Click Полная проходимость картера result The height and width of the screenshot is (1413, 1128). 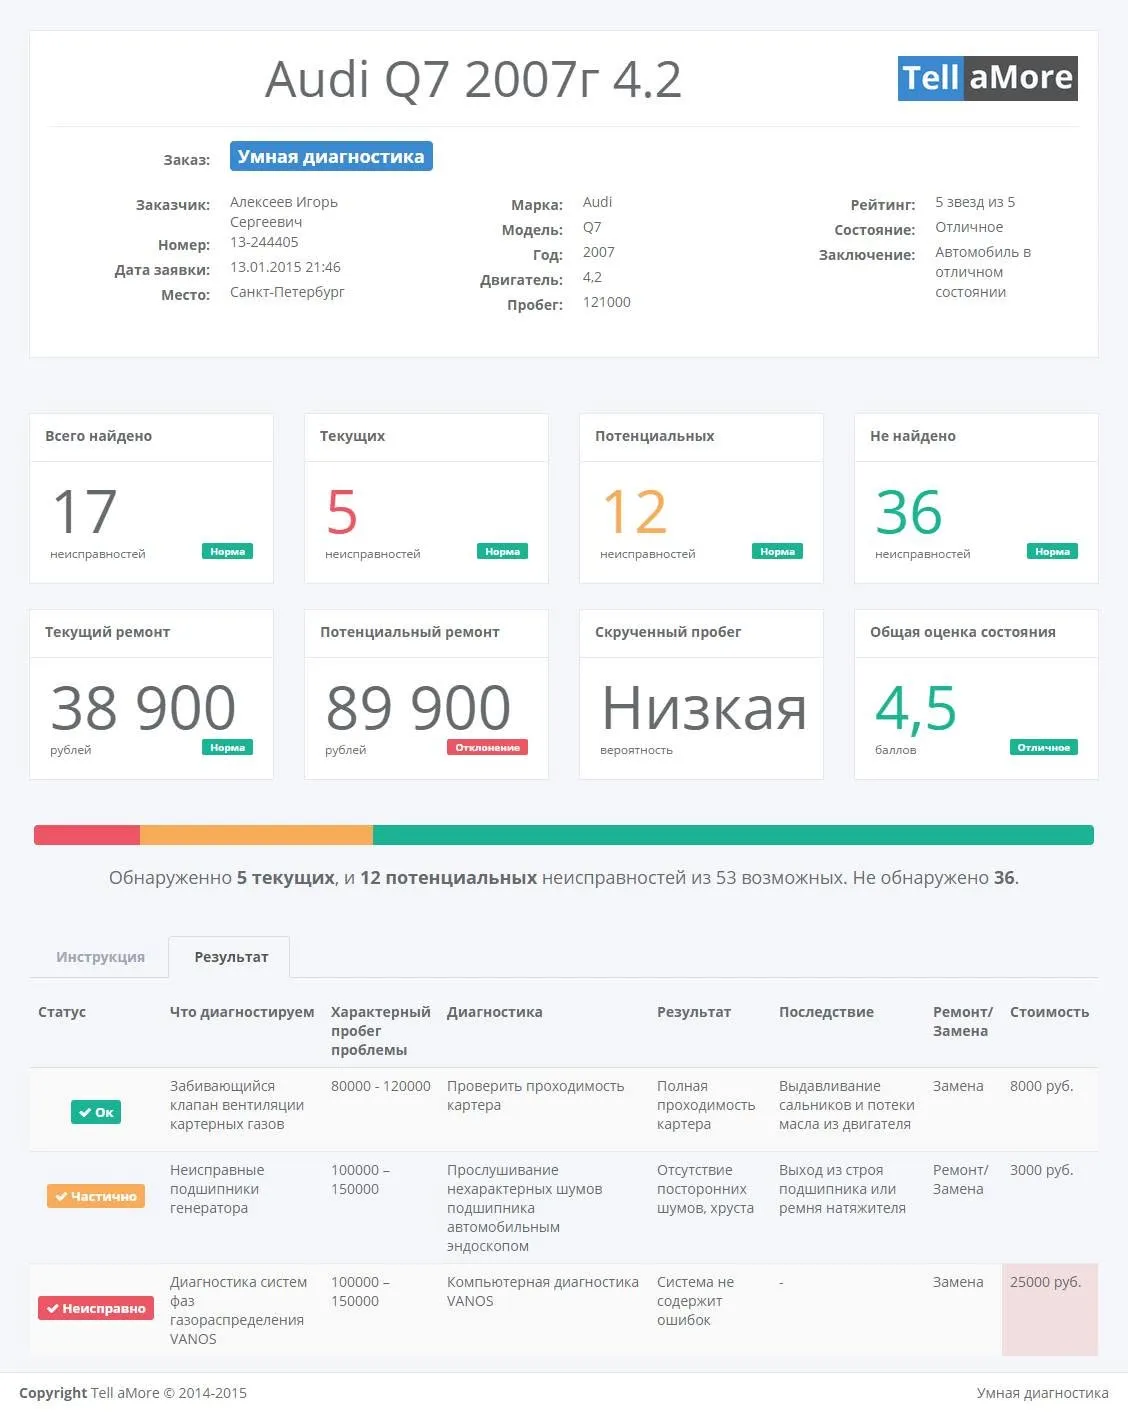tap(706, 1105)
